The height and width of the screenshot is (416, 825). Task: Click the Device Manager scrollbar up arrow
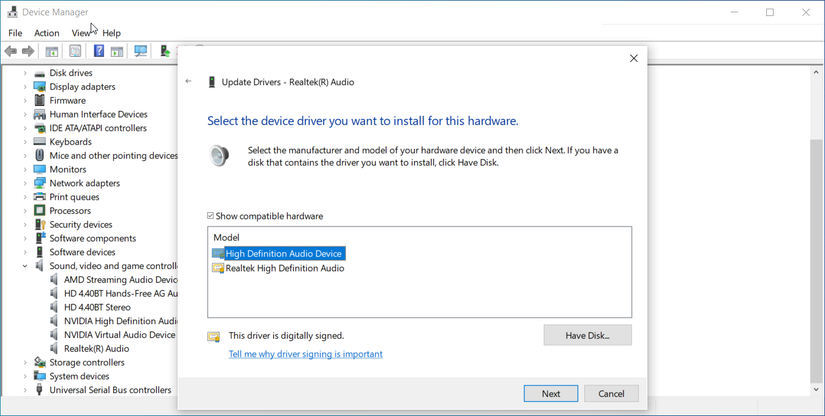pos(816,73)
